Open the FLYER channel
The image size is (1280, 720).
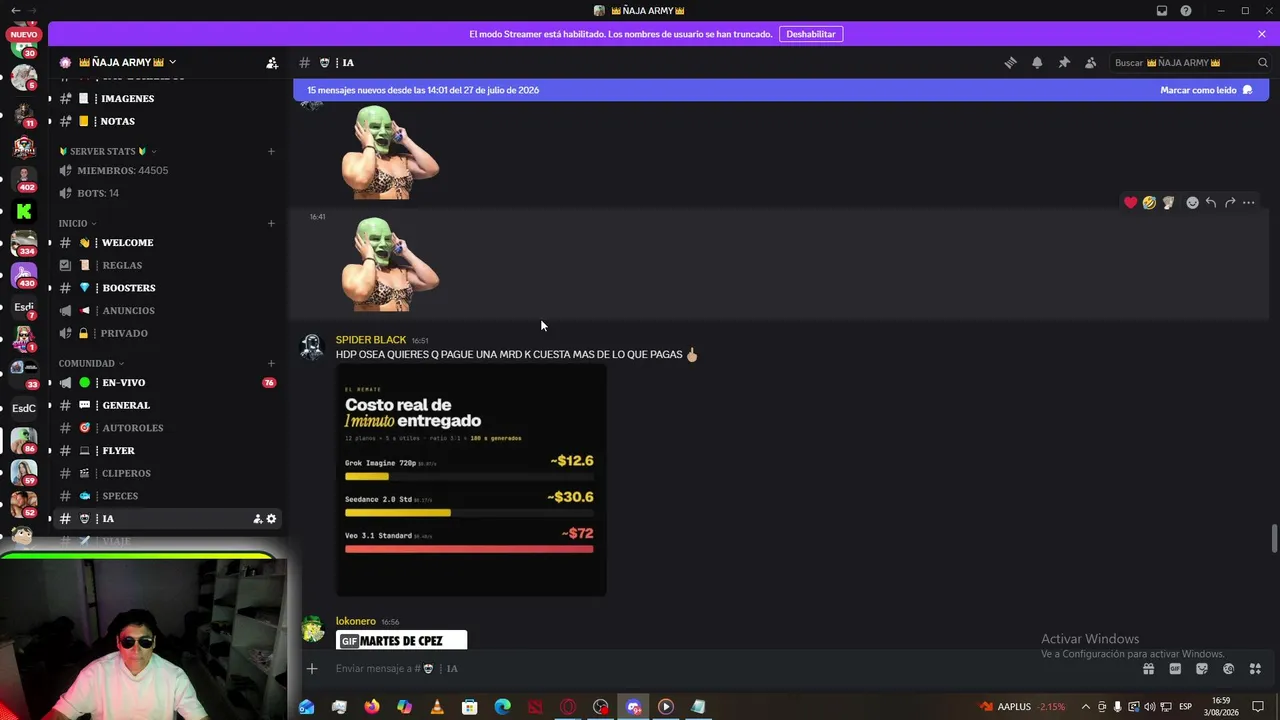(x=167, y=451)
